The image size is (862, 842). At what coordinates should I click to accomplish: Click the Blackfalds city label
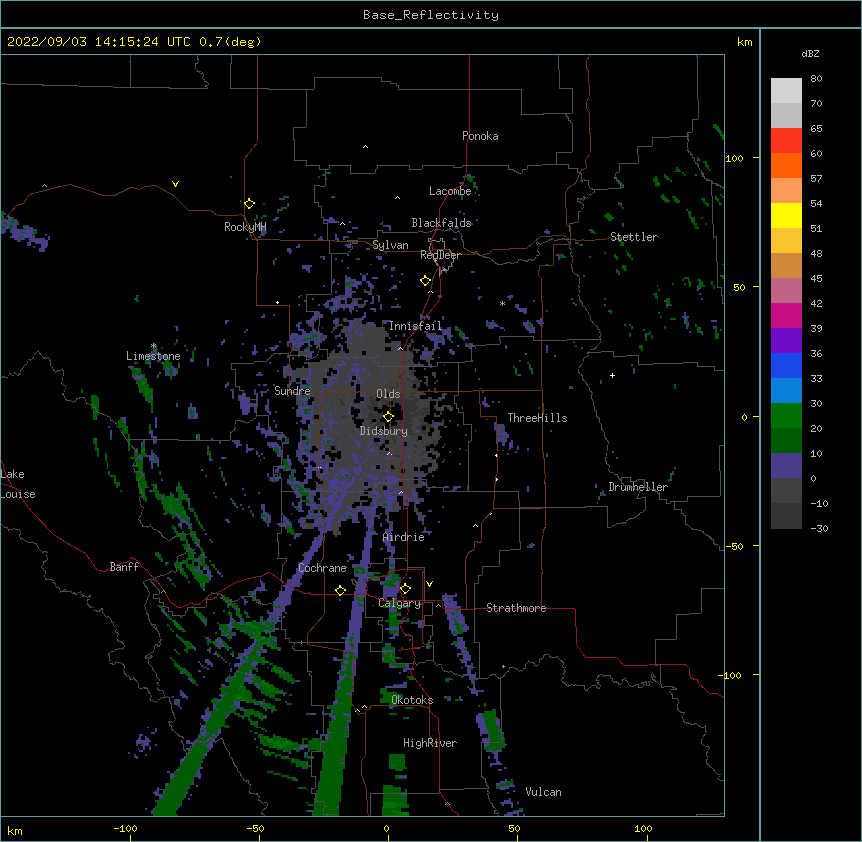pos(441,223)
